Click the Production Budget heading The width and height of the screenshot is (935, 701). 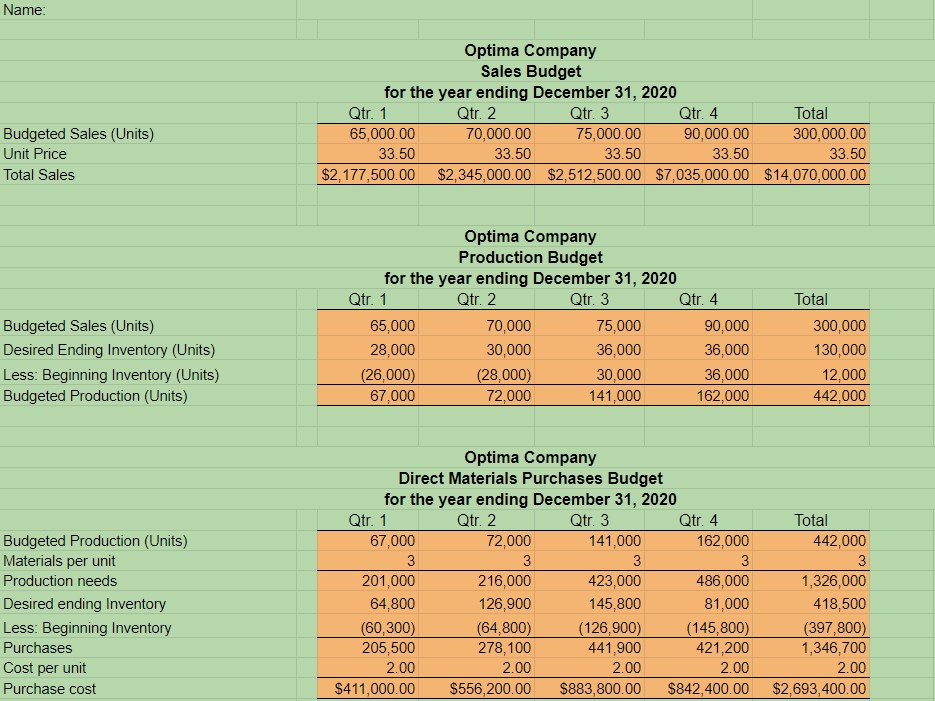click(530, 257)
